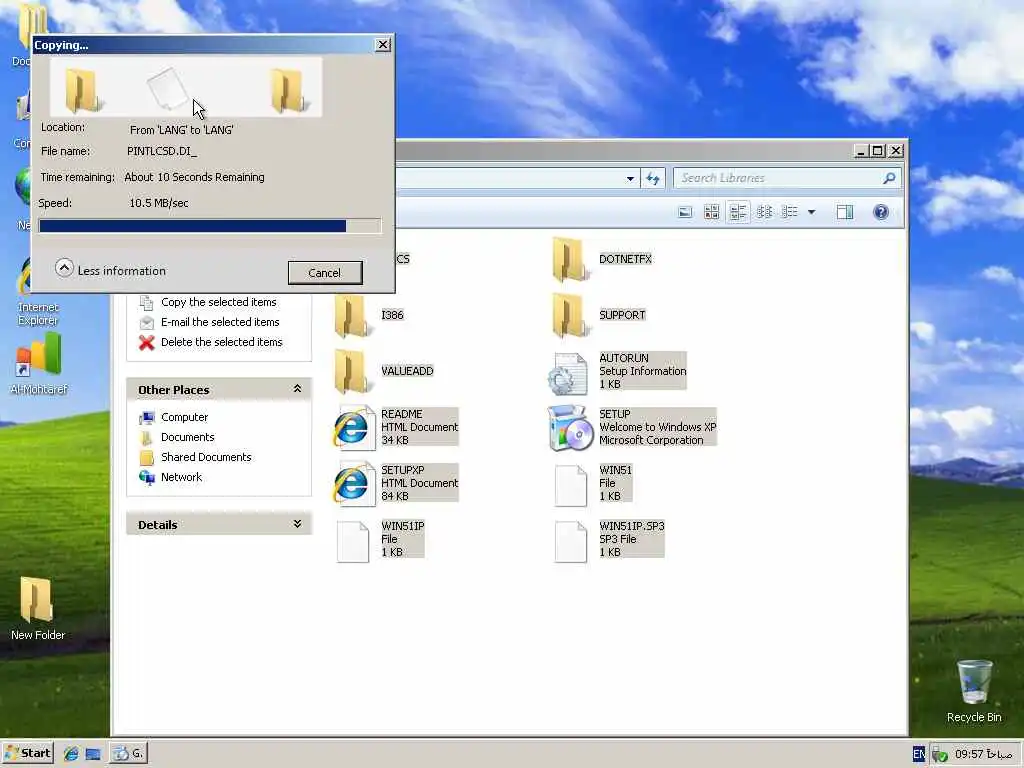Switch to small icons list view
The image size is (1024, 768).
(x=764, y=212)
